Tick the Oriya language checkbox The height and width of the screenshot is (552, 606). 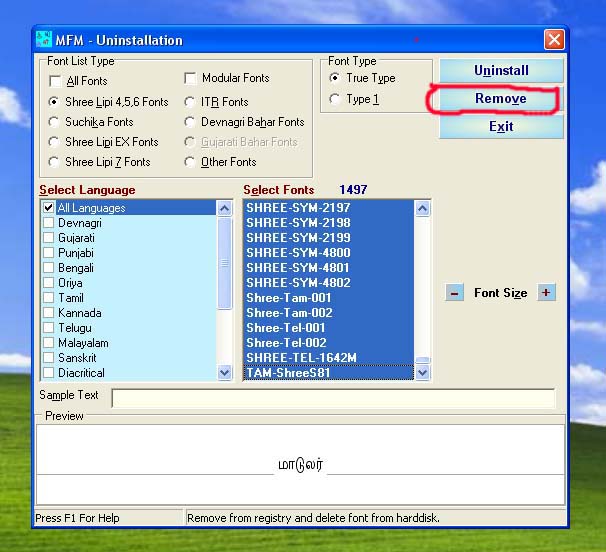48,283
